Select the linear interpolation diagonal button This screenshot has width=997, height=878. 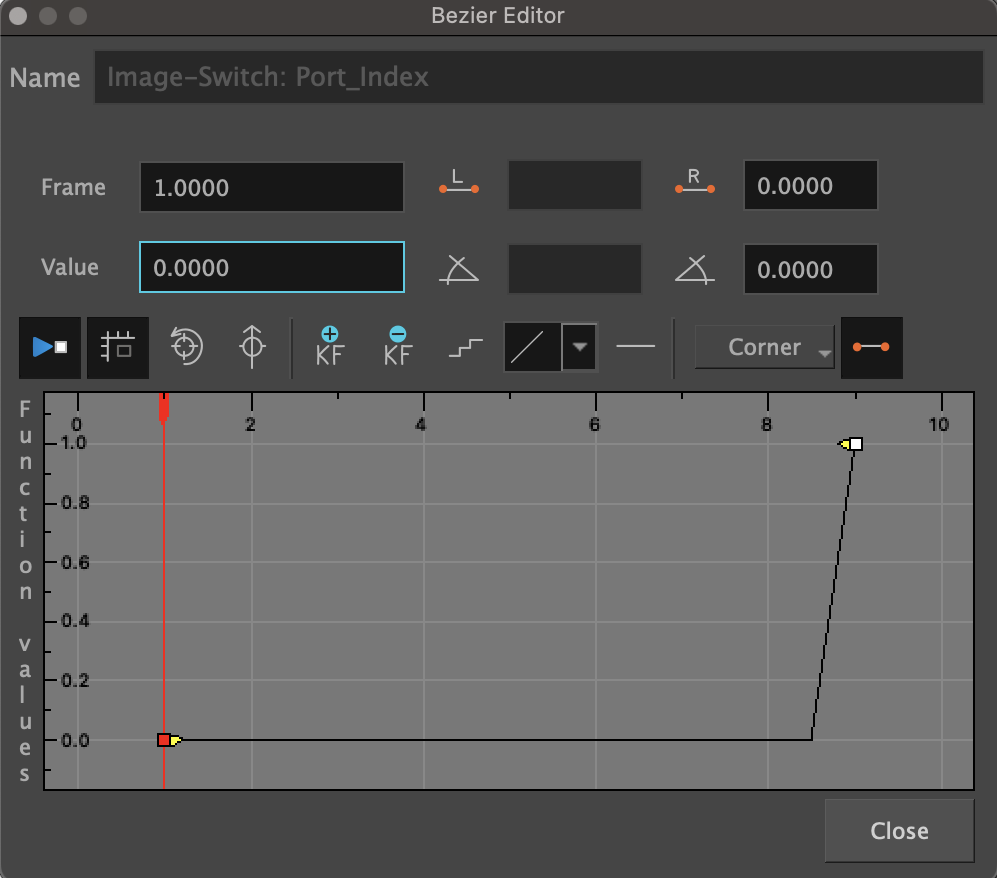pos(532,348)
